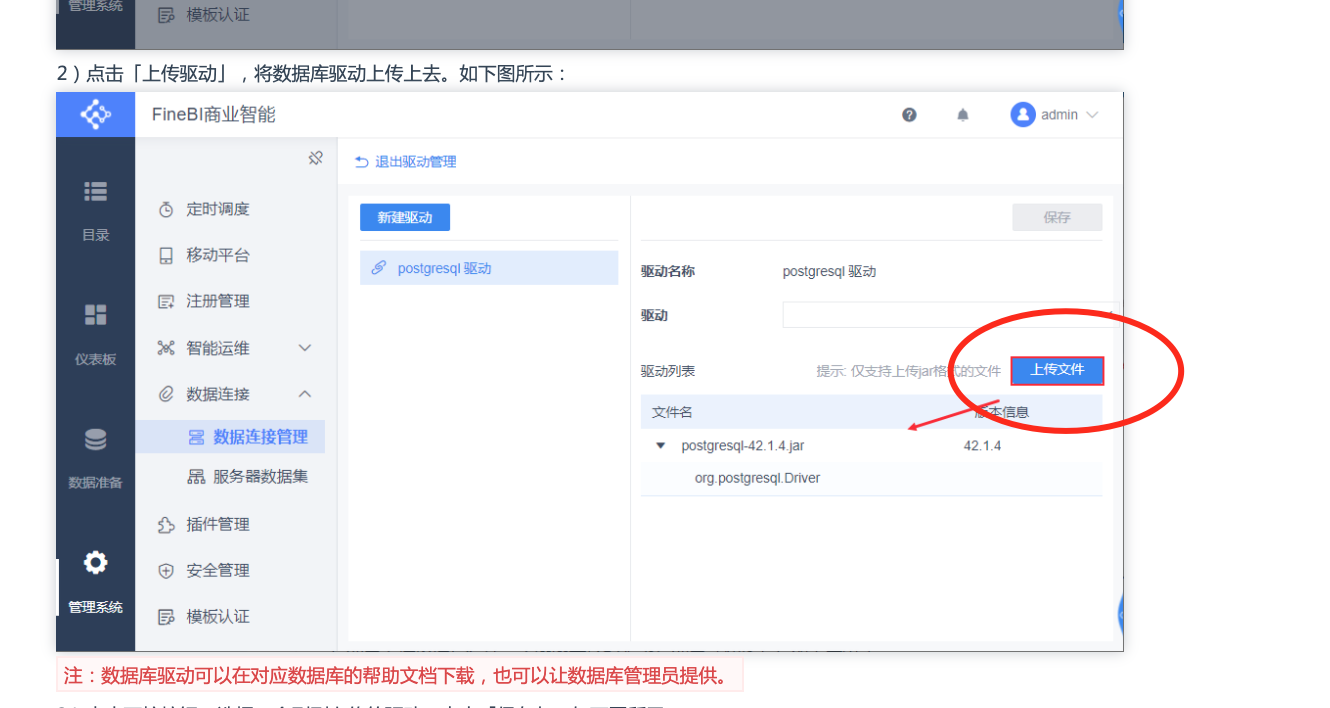
Task: Click the 智能运维 icon
Action: pos(166,348)
